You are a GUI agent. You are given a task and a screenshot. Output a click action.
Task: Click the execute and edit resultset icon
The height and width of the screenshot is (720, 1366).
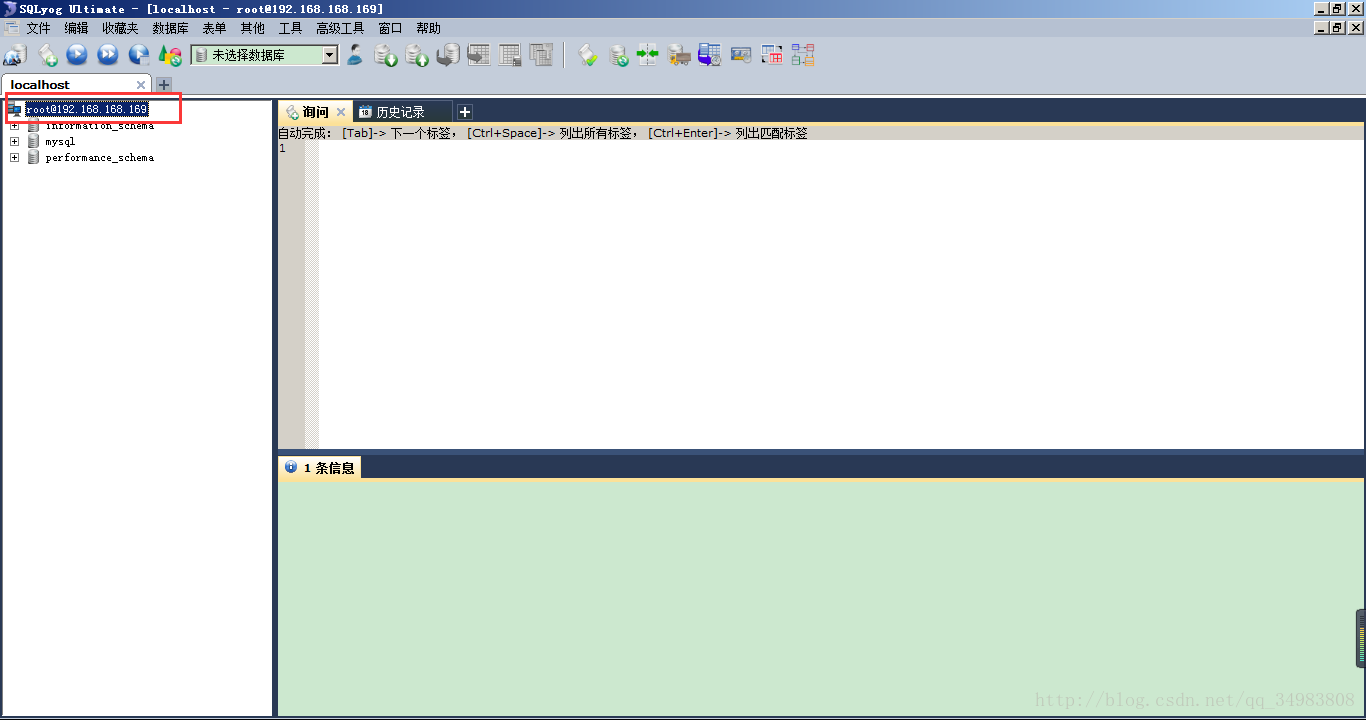(x=139, y=55)
